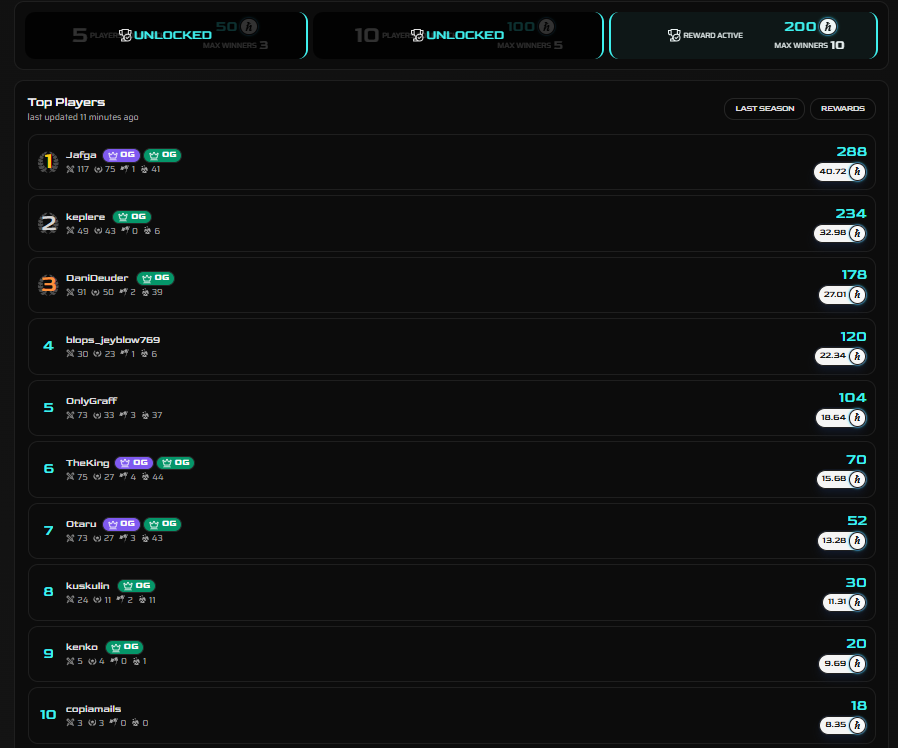
Task: Click TheKing's score of 70
Action: 856,460
